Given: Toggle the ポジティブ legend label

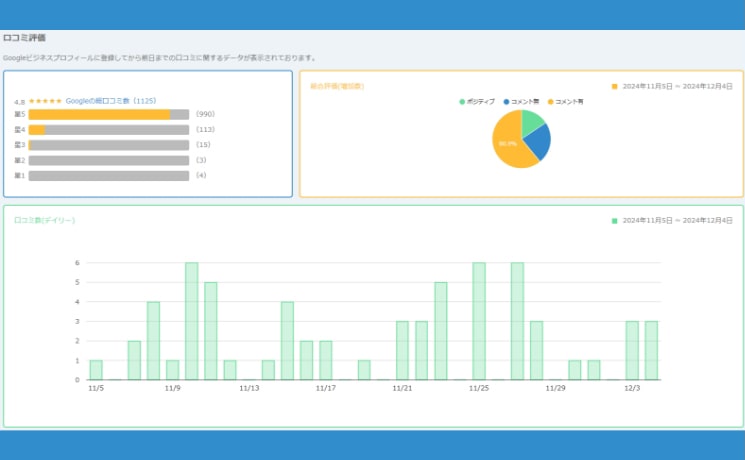Looking at the screenshot, I should pyautogui.click(x=481, y=101).
